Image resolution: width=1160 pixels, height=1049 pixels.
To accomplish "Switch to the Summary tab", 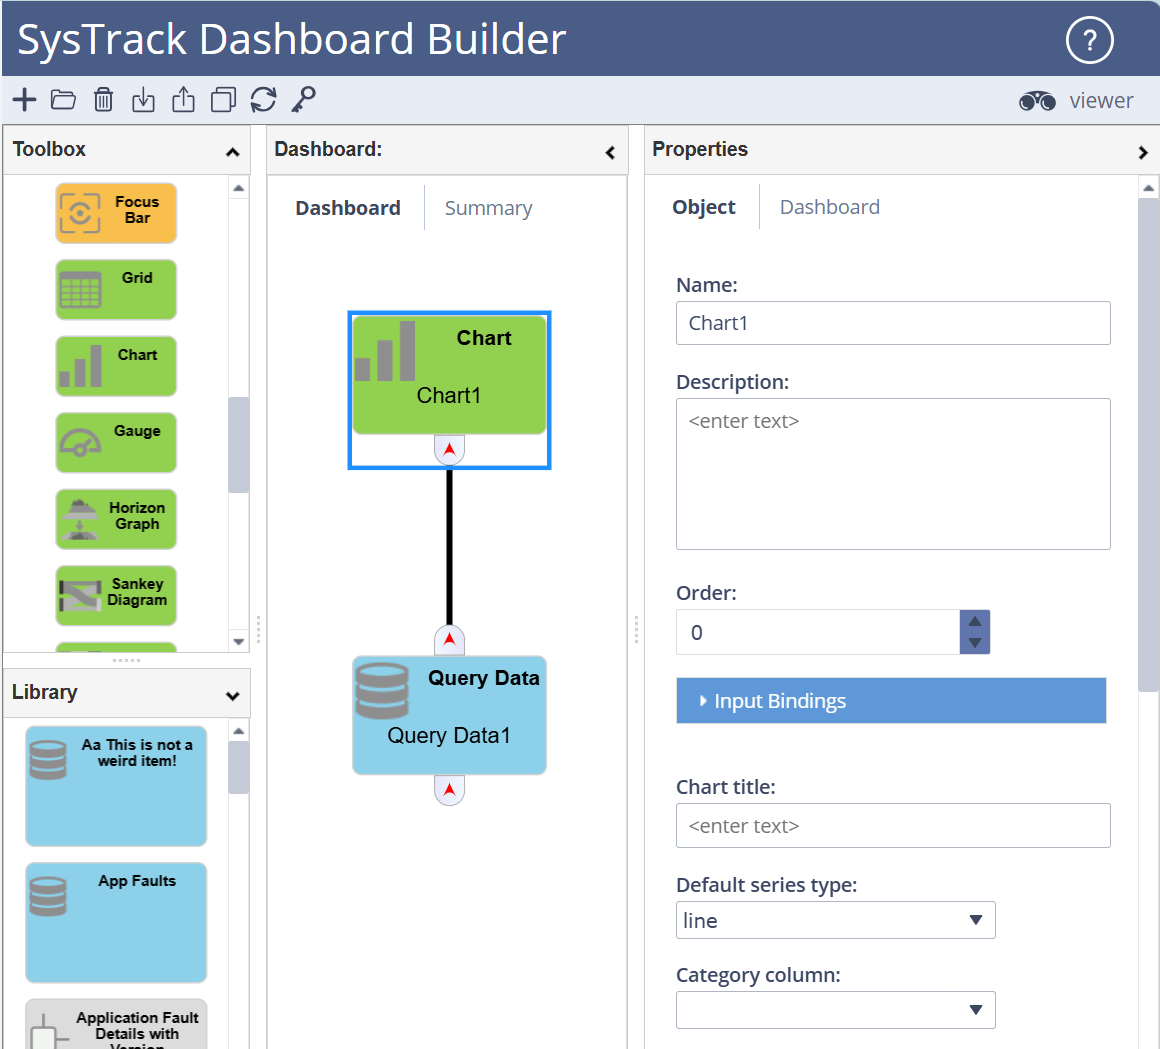I will 488,208.
